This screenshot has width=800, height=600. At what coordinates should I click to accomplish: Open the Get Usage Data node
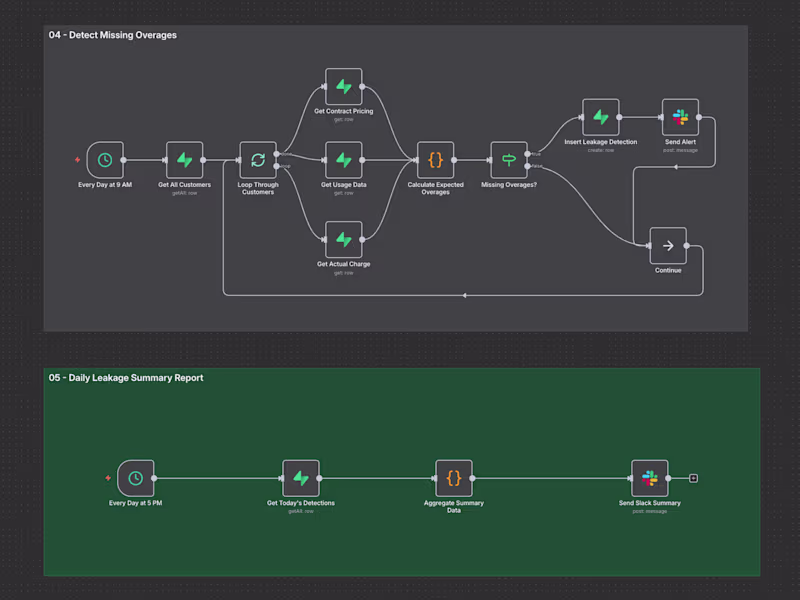pos(343,160)
